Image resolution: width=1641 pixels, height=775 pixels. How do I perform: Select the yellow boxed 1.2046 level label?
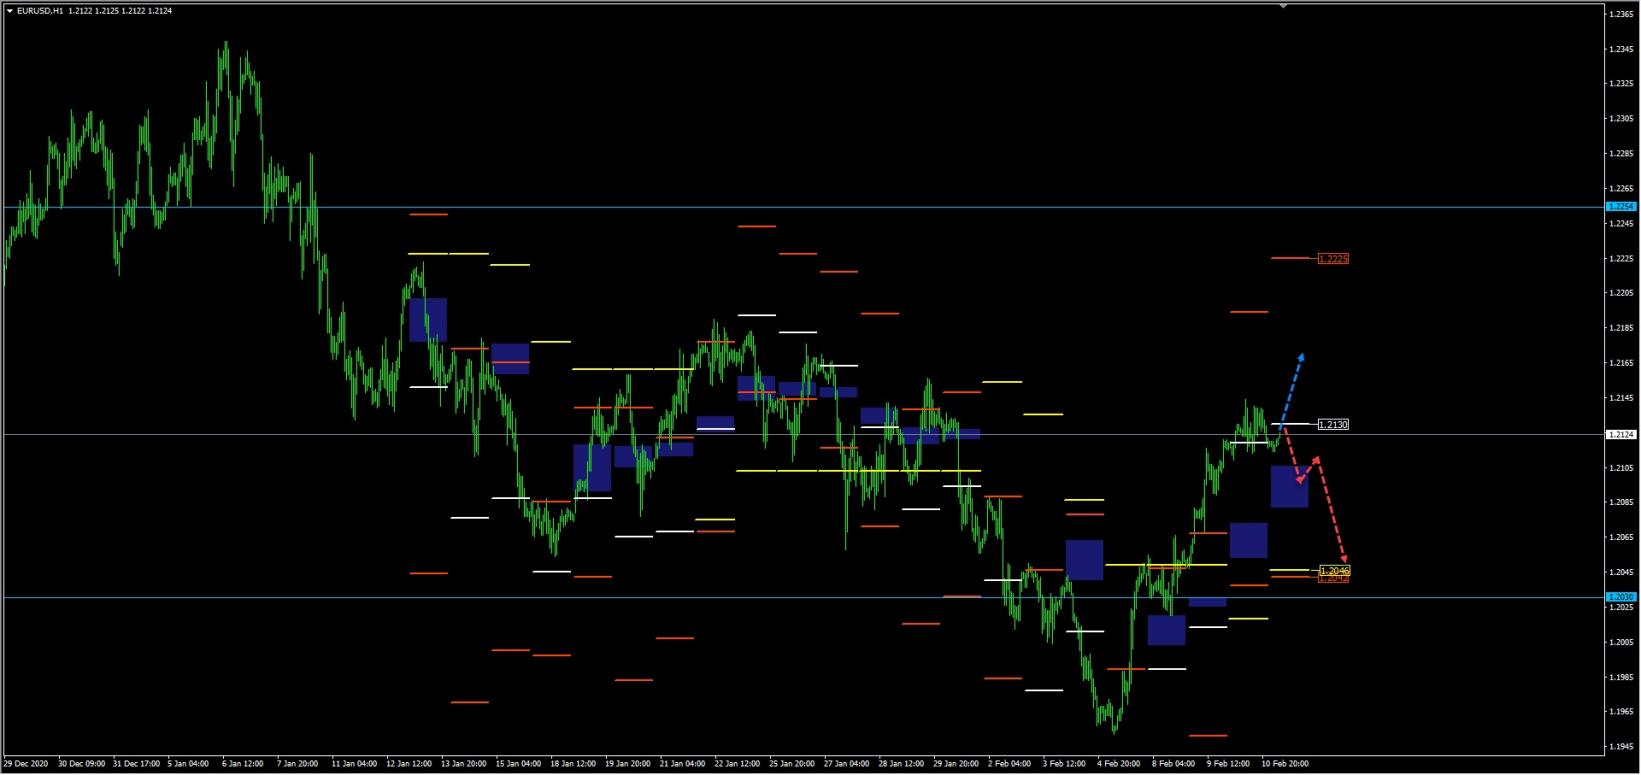click(1333, 570)
